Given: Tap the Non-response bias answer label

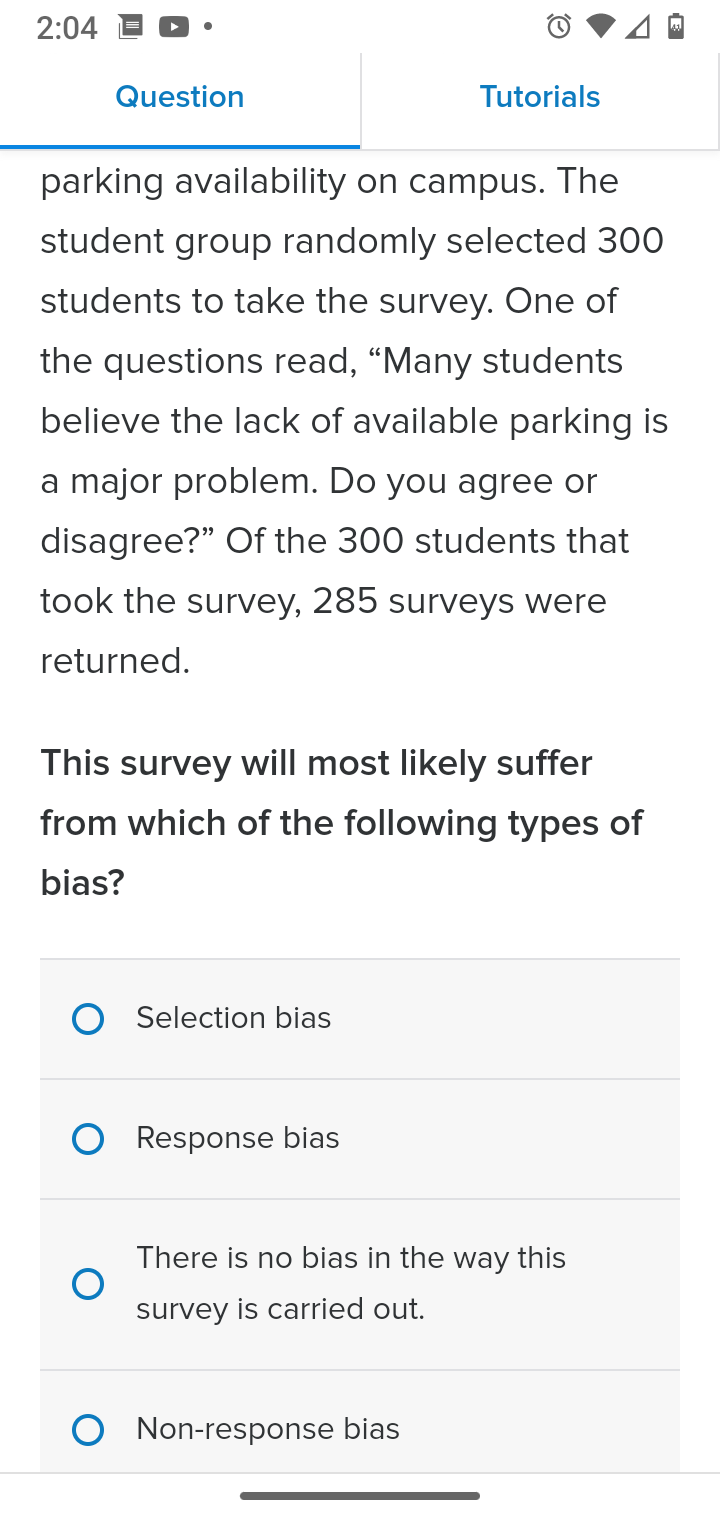Looking at the screenshot, I should [x=268, y=1429].
